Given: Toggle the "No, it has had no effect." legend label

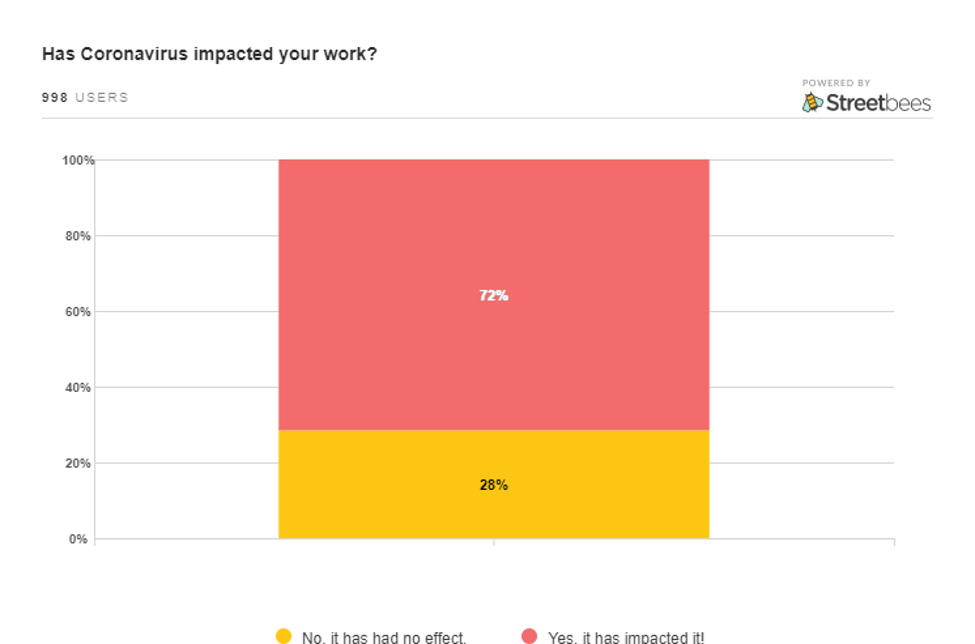Looking at the screenshot, I should (384, 637).
